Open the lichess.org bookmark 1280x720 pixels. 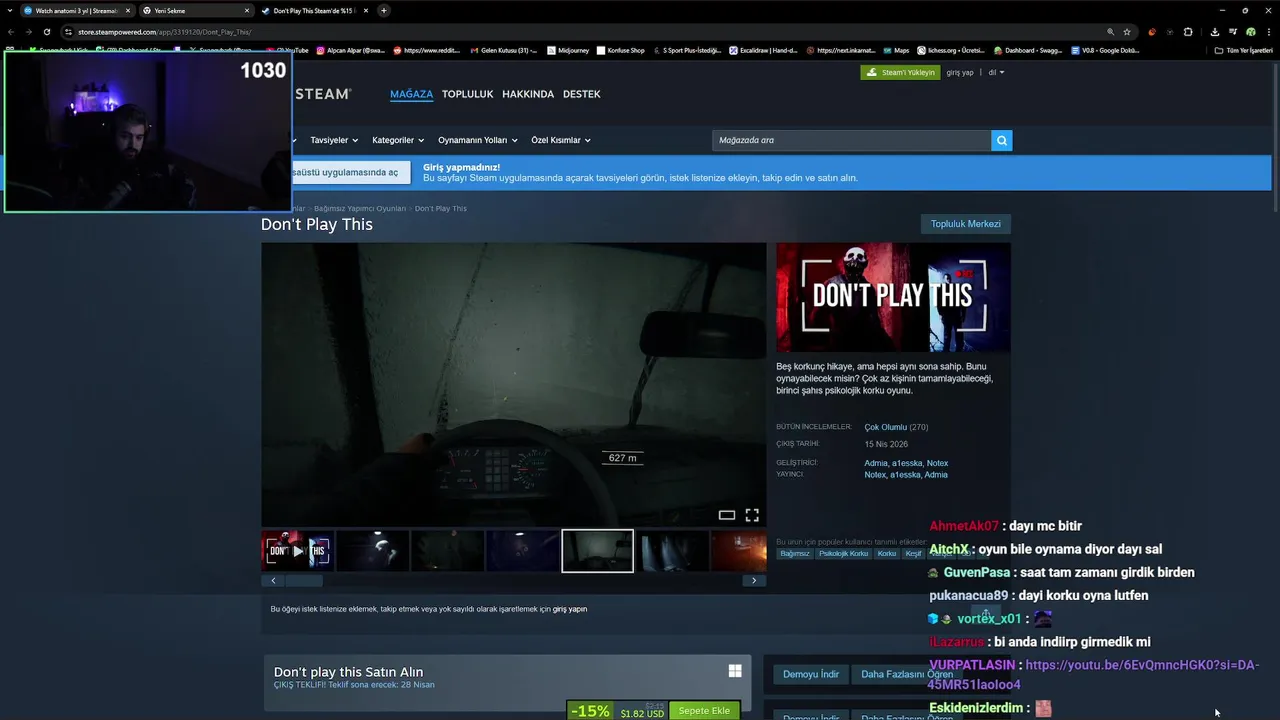tap(951, 50)
